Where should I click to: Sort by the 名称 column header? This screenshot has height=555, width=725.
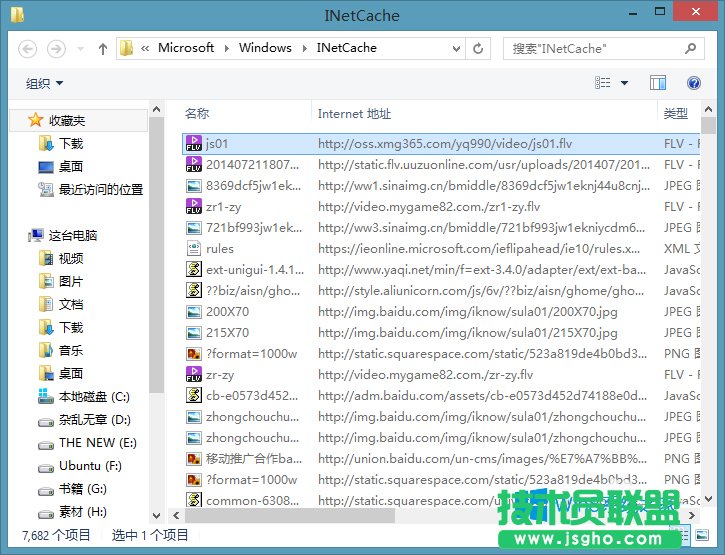[x=197, y=114]
